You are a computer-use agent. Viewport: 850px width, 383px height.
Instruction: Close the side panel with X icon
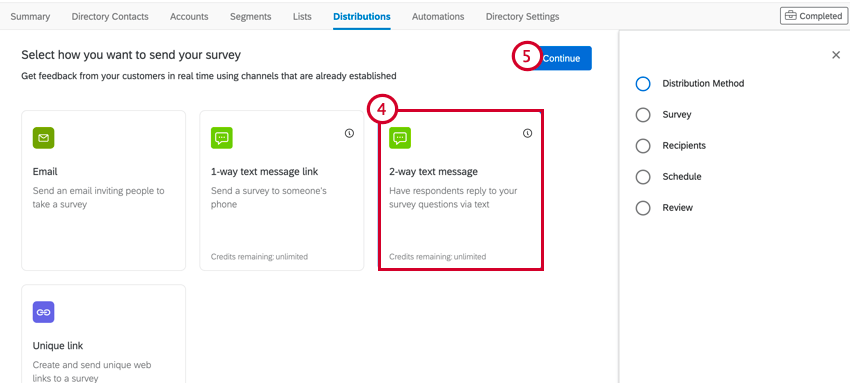pos(836,55)
